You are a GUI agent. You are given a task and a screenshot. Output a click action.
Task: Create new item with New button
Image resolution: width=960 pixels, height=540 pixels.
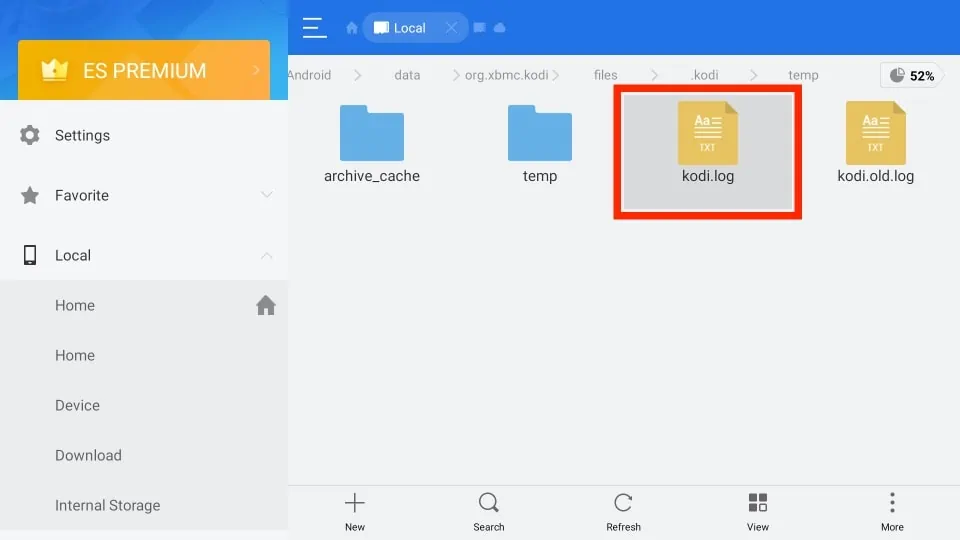[354, 512]
